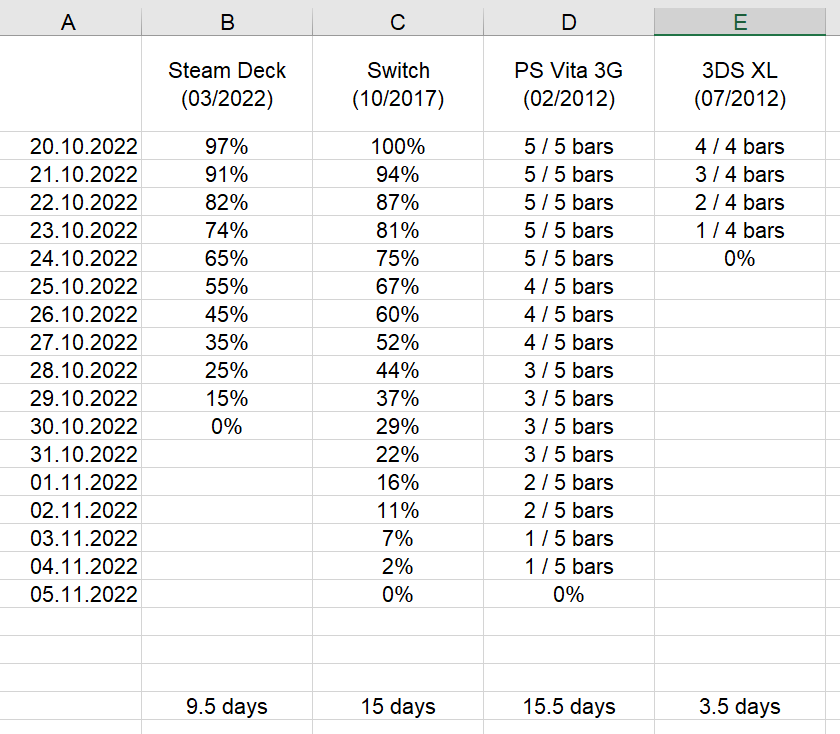This screenshot has width=840, height=734.
Task: Select the date cell 22.10.2022
Action: click(x=70, y=202)
